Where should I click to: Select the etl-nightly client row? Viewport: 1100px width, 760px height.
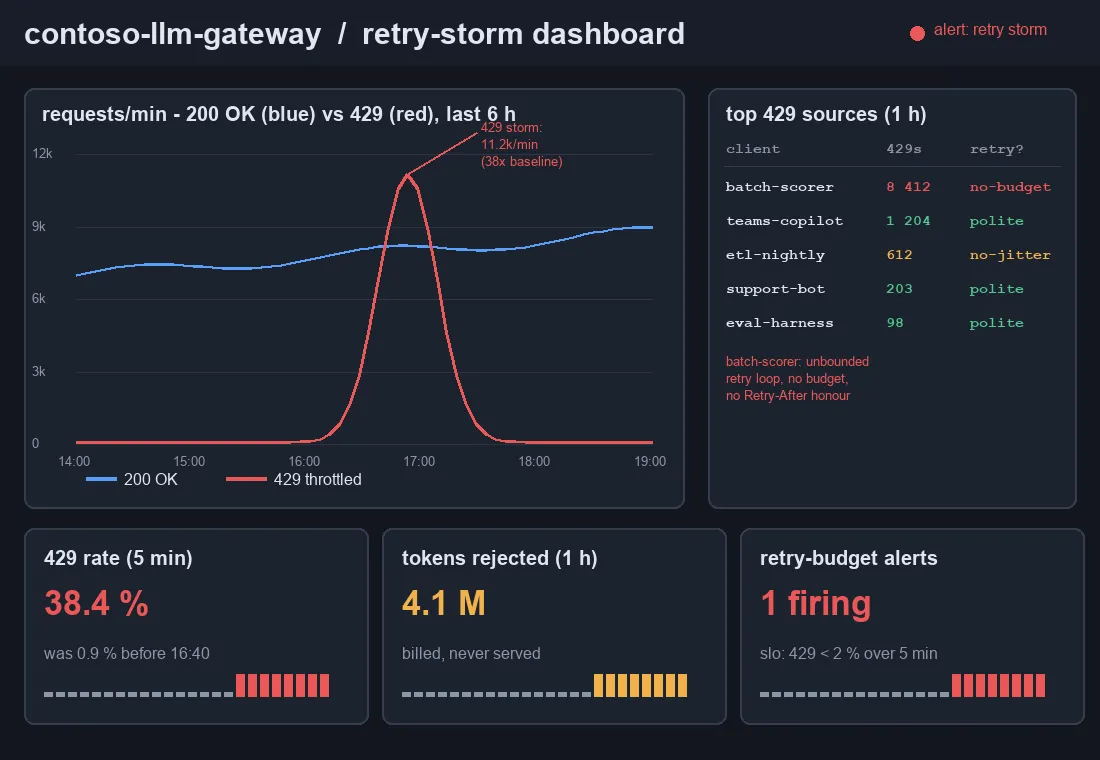click(892, 255)
